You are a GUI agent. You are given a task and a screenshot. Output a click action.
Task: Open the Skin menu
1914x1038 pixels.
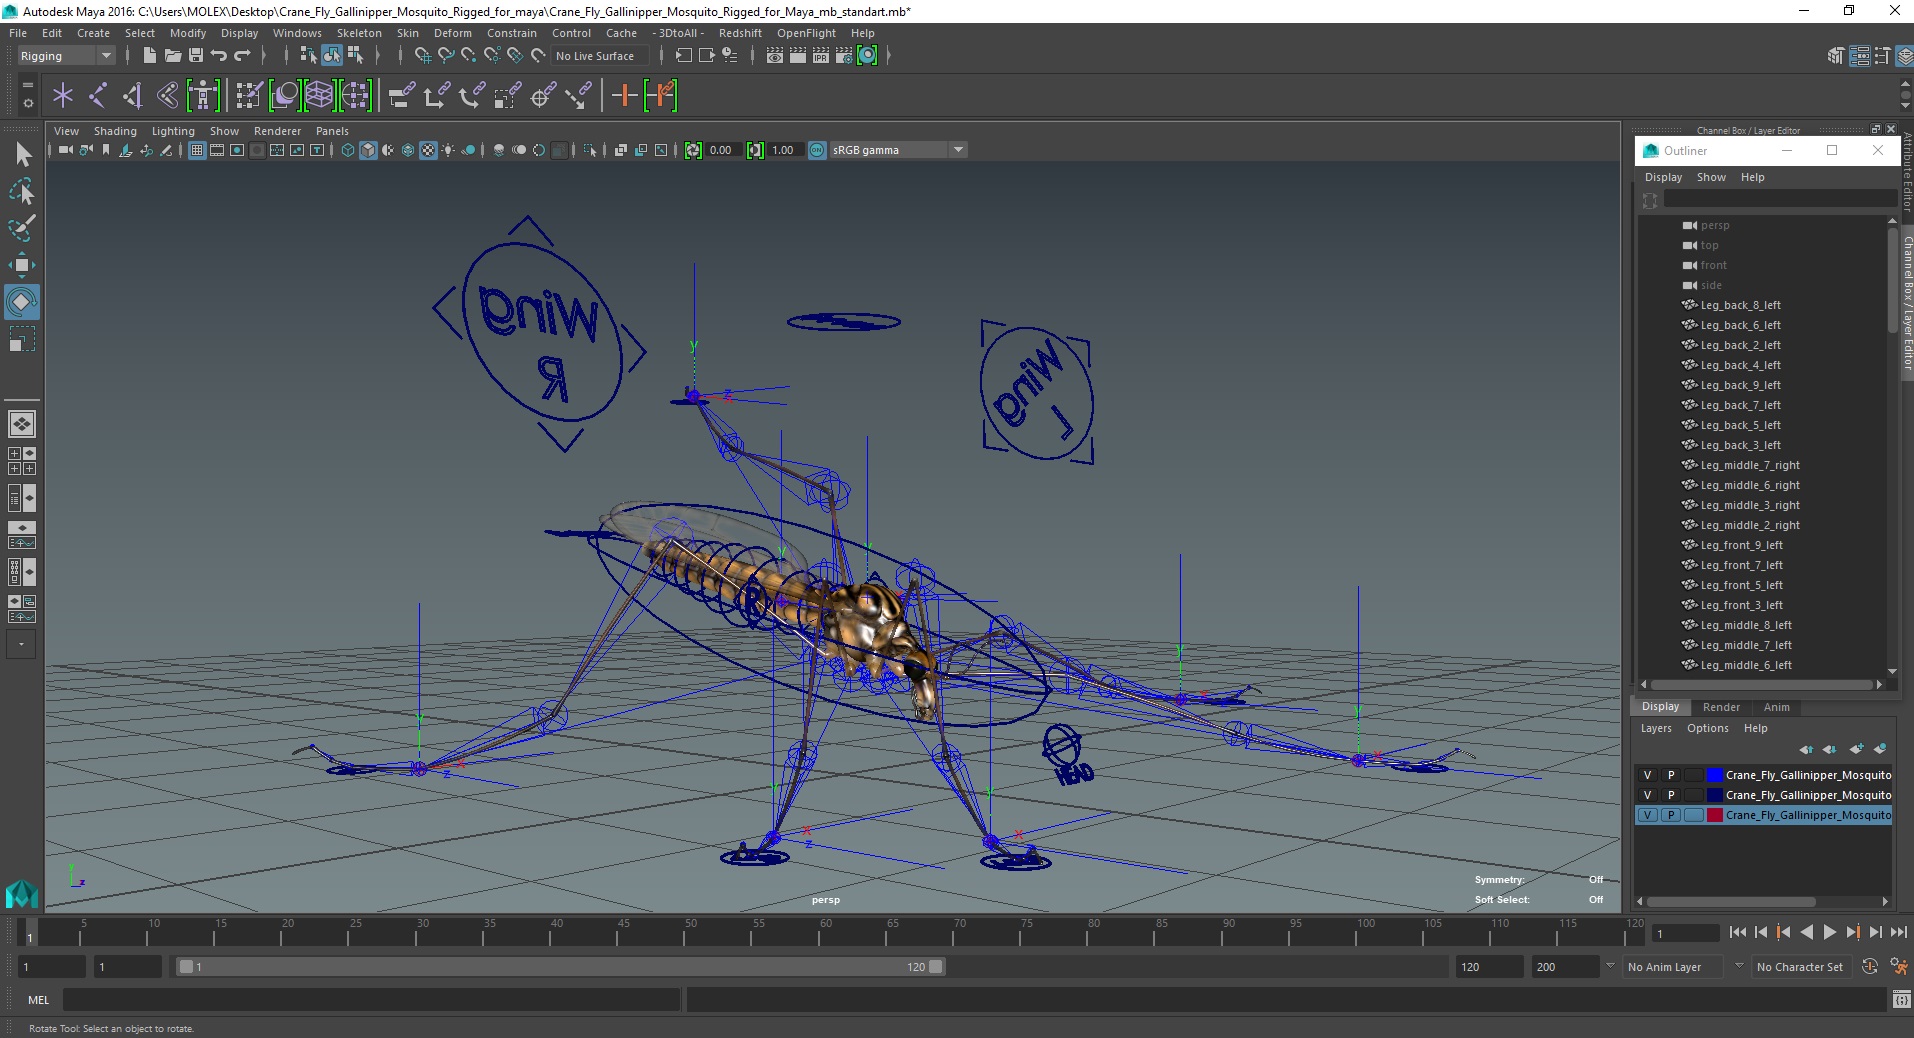point(408,33)
